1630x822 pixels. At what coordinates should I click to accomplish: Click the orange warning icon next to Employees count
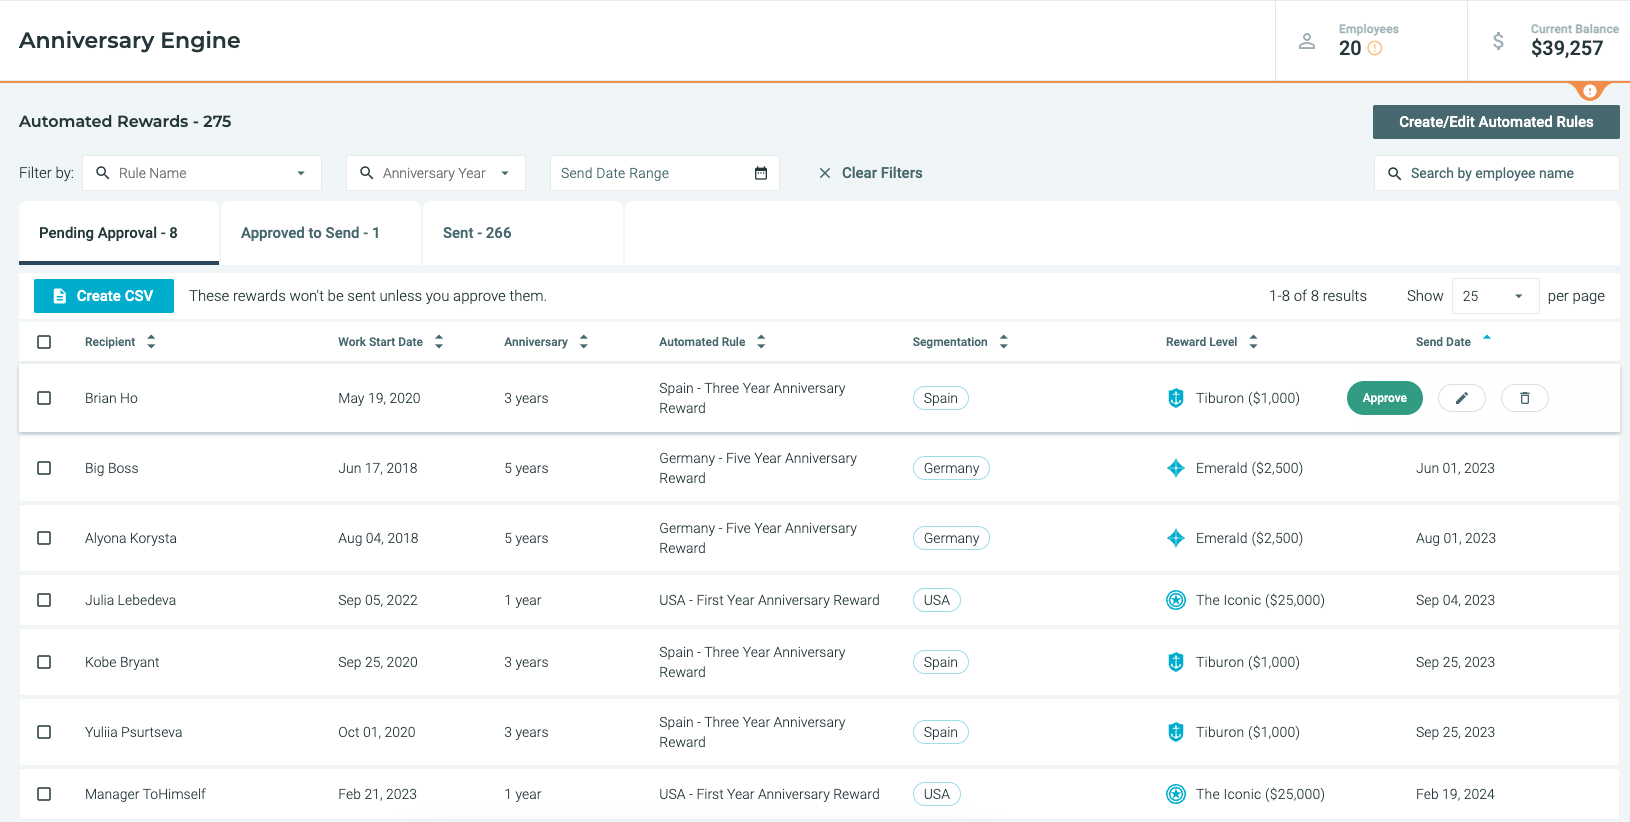click(x=1375, y=48)
